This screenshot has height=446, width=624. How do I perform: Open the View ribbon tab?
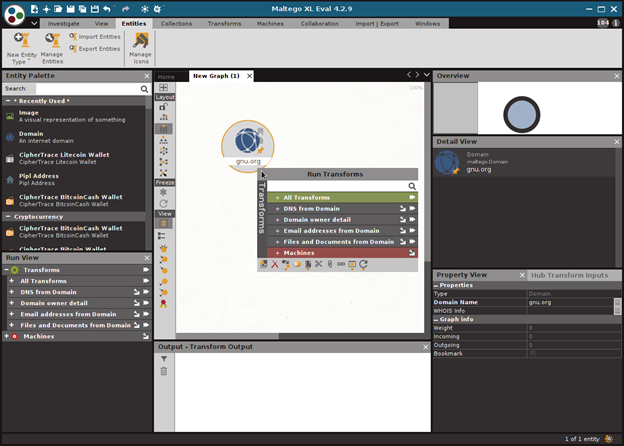click(x=101, y=23)
